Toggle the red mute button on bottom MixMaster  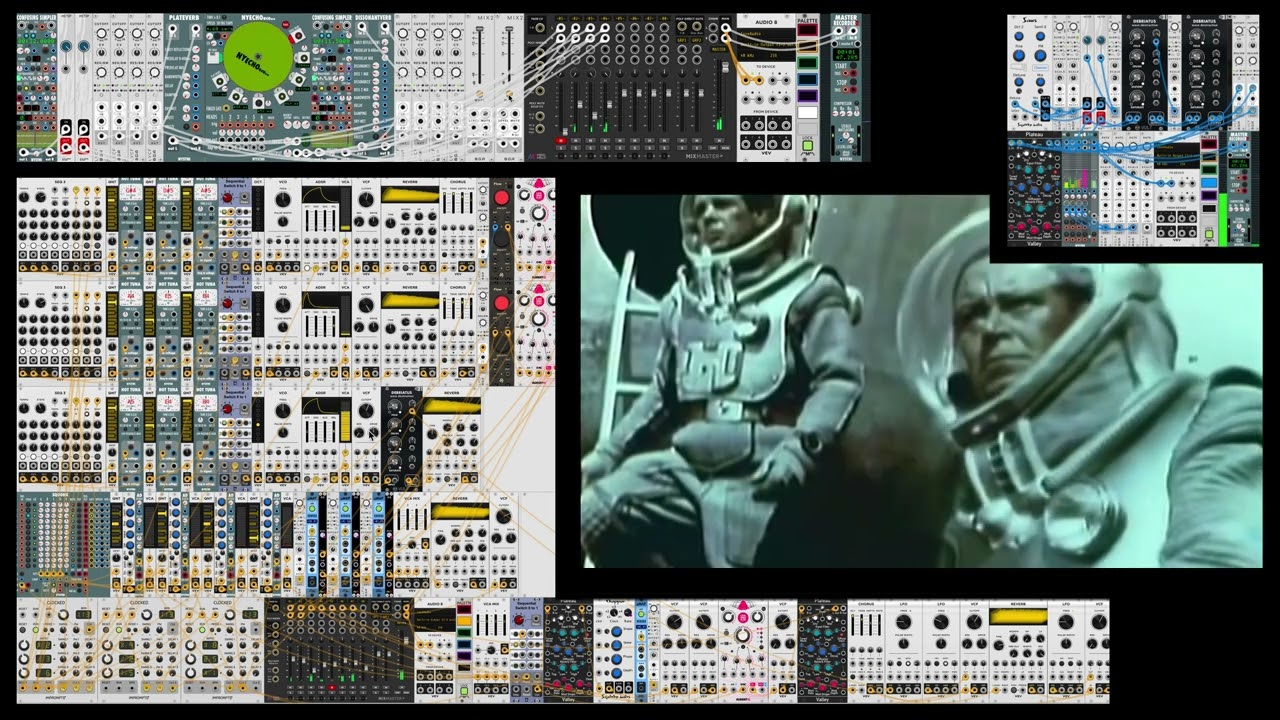click(332, 687)
